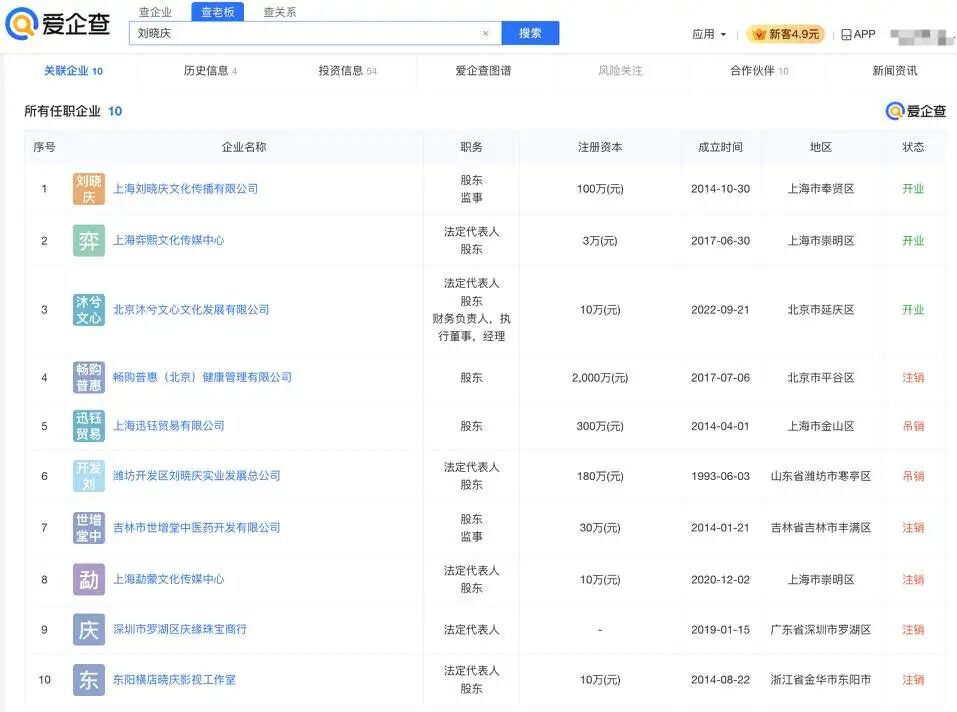Click the 迅钰贸易 company avatar icon
Viewport: 957px width, 712px height.
pyautogui.click(x=88, y=426)
